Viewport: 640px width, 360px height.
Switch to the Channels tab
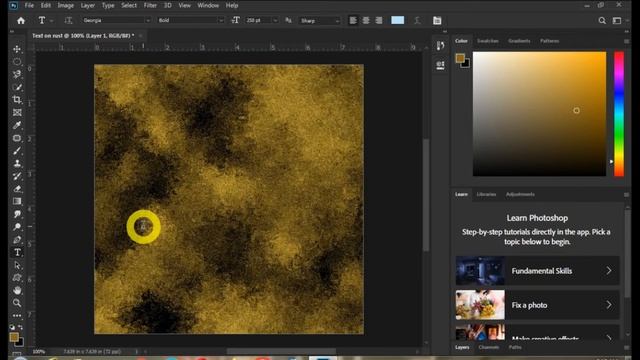[x=489, y=347]
